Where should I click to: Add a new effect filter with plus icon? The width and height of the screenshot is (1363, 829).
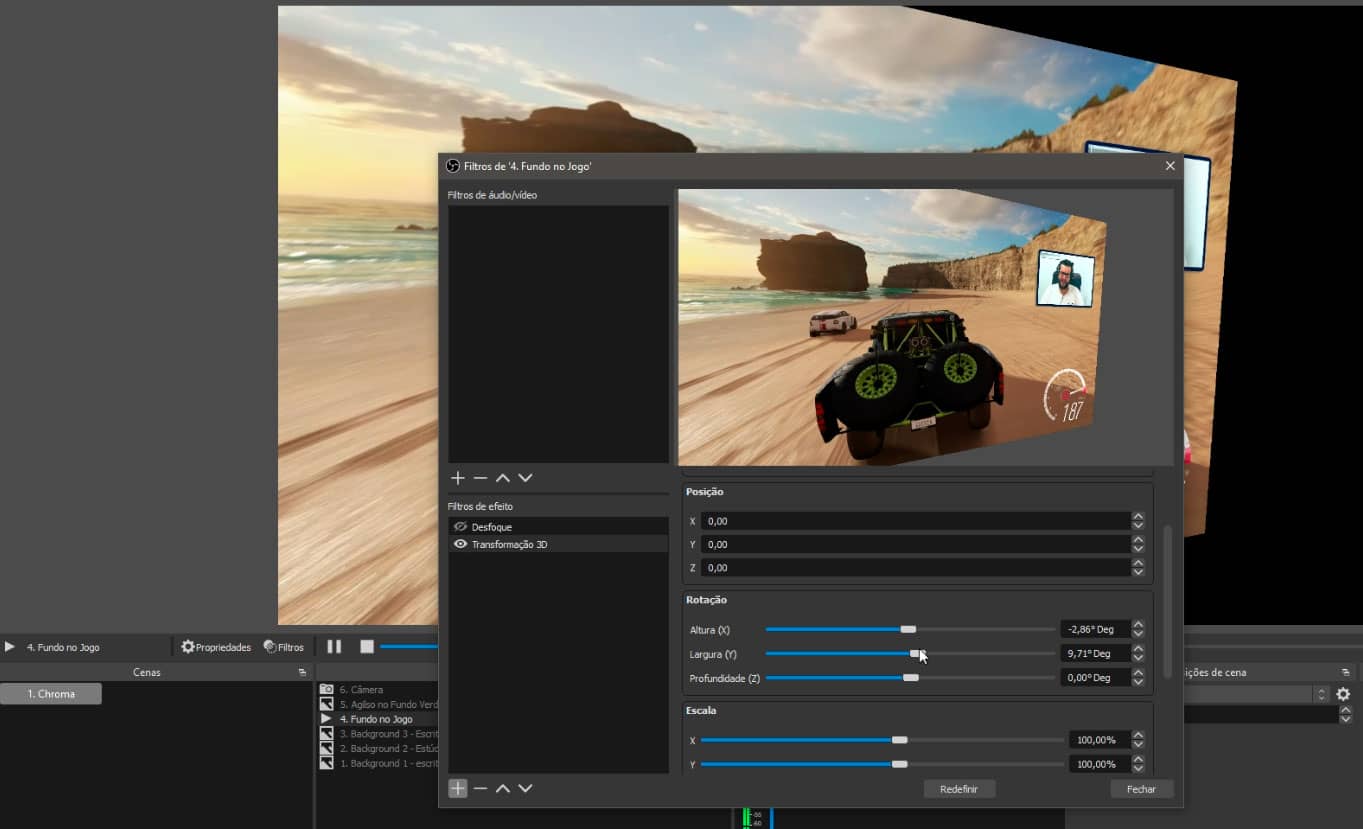(458, 788)
